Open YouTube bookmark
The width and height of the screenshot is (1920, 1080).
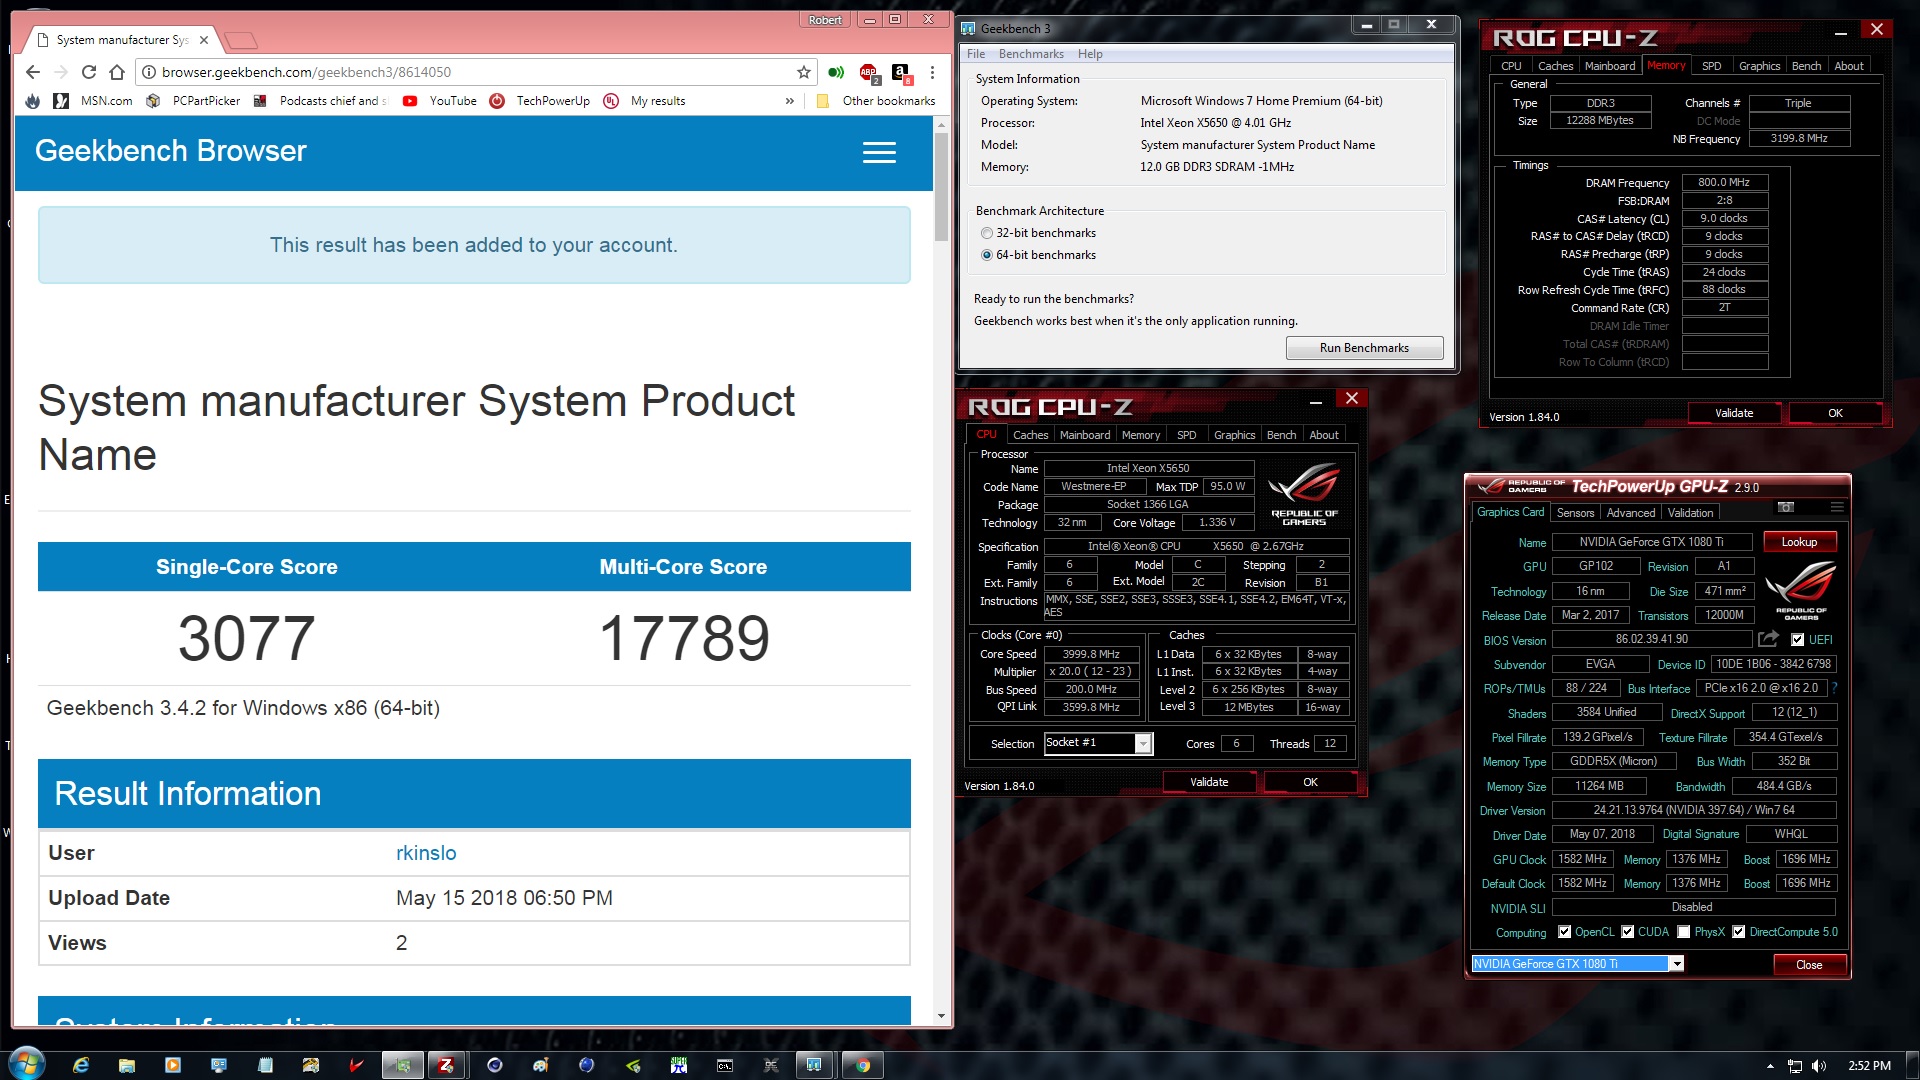tap(439, 101)
